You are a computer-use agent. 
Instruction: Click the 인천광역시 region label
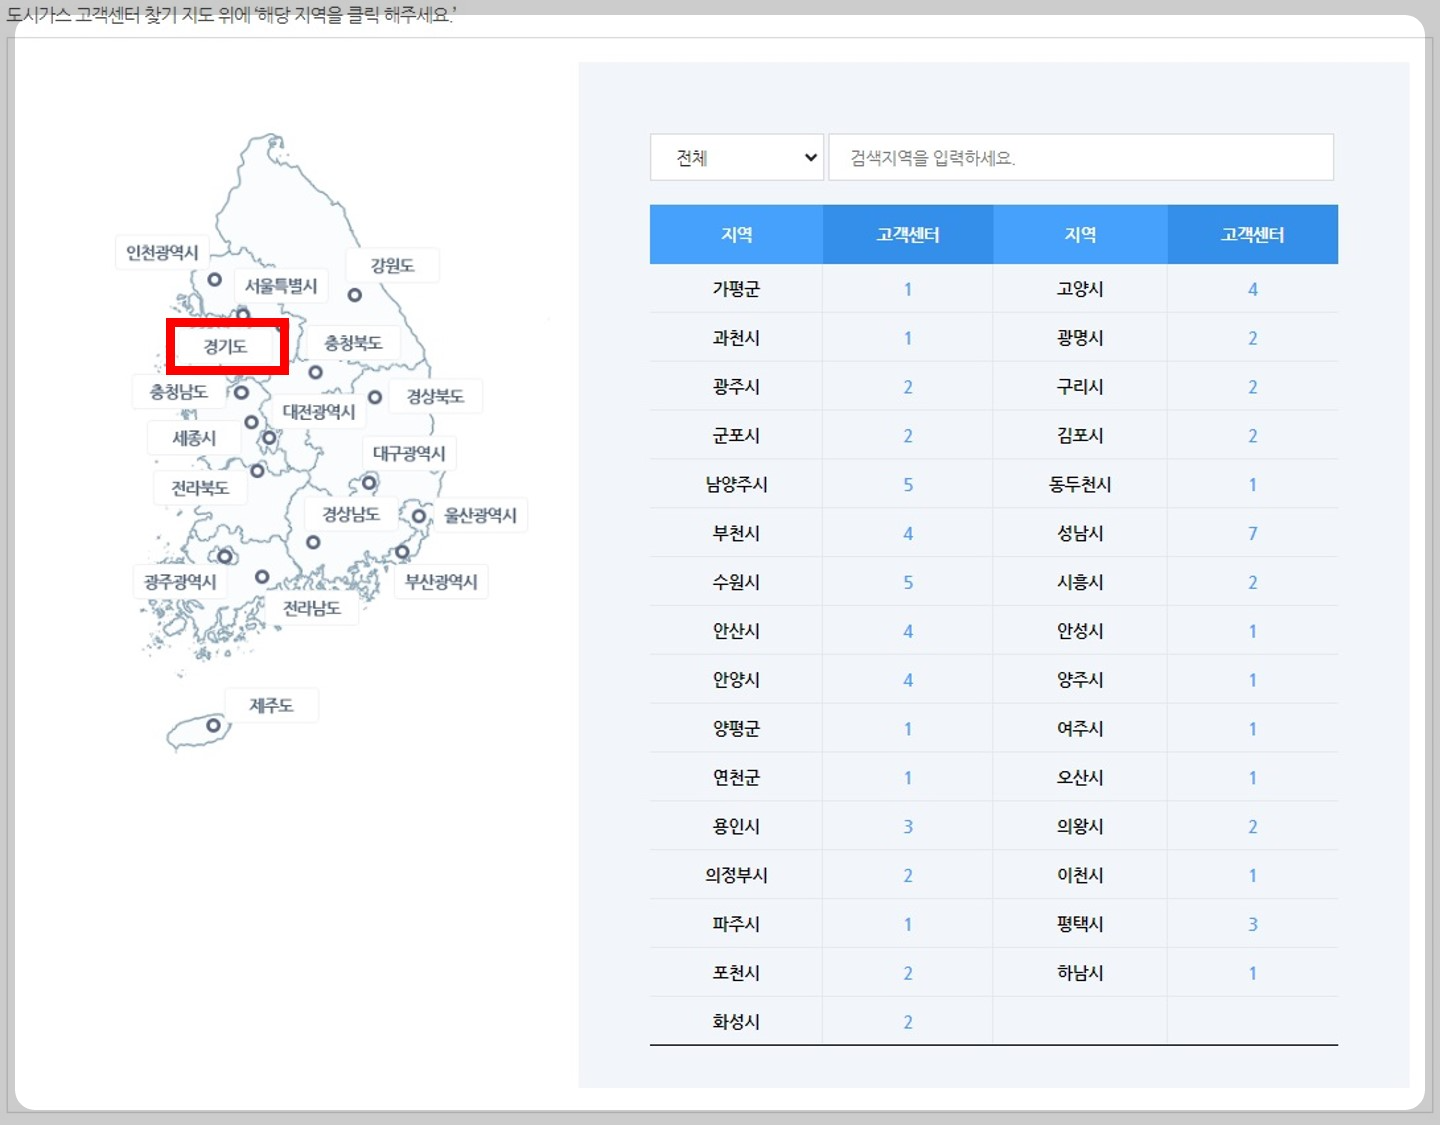165,253
